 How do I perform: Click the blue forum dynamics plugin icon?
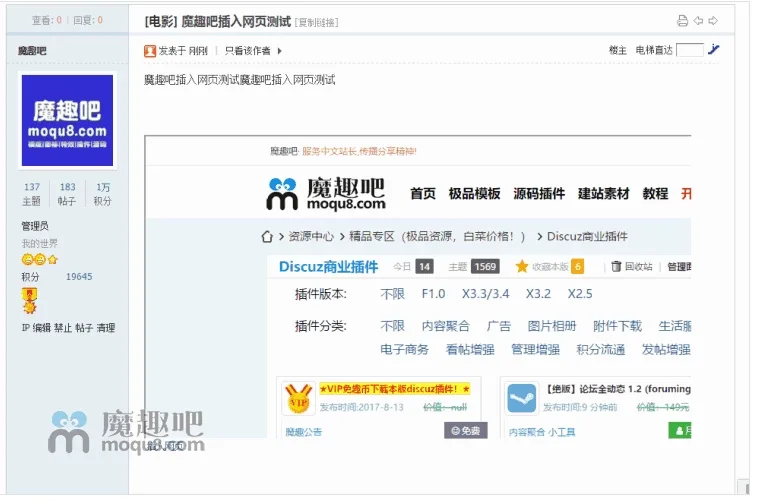coord(521,398)
